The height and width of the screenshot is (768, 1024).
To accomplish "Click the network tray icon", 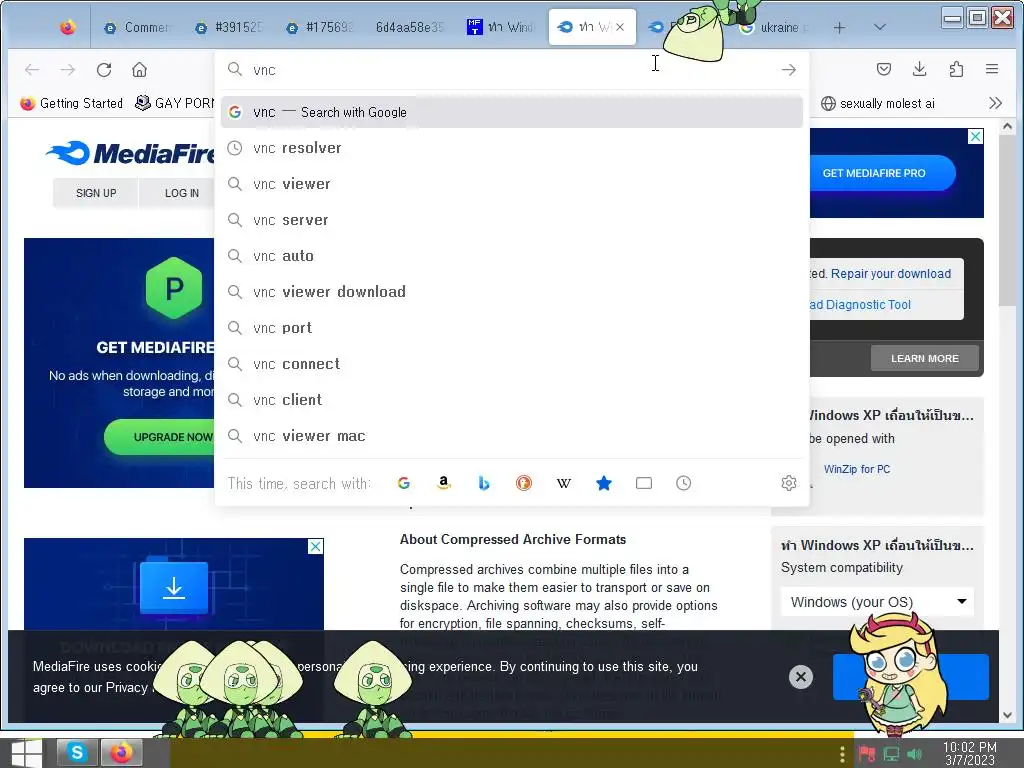I will 891,754.
